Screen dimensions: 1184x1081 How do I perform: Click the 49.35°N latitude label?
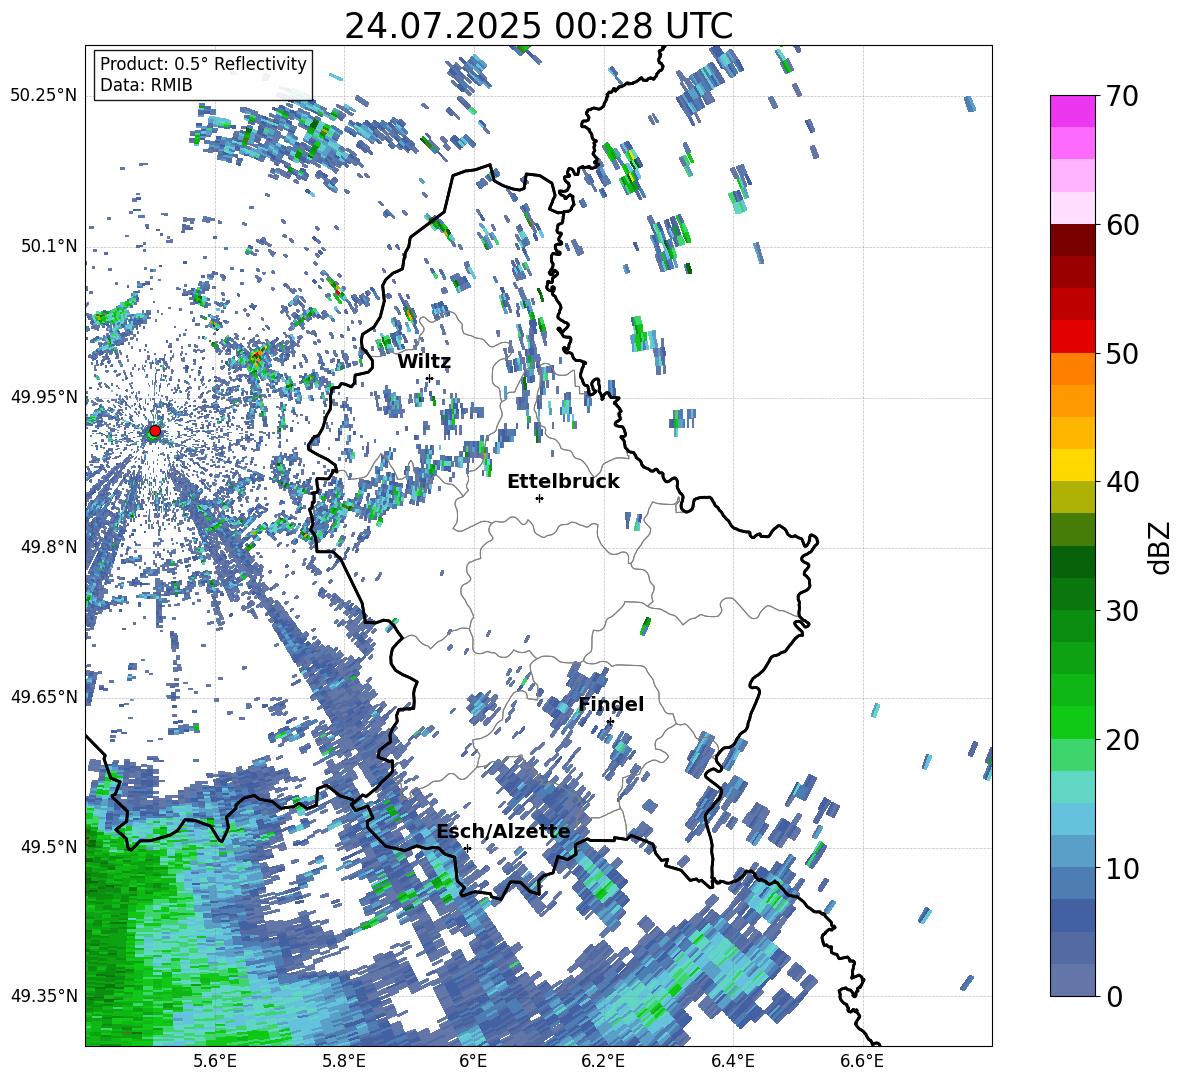(x=44, y=996)
